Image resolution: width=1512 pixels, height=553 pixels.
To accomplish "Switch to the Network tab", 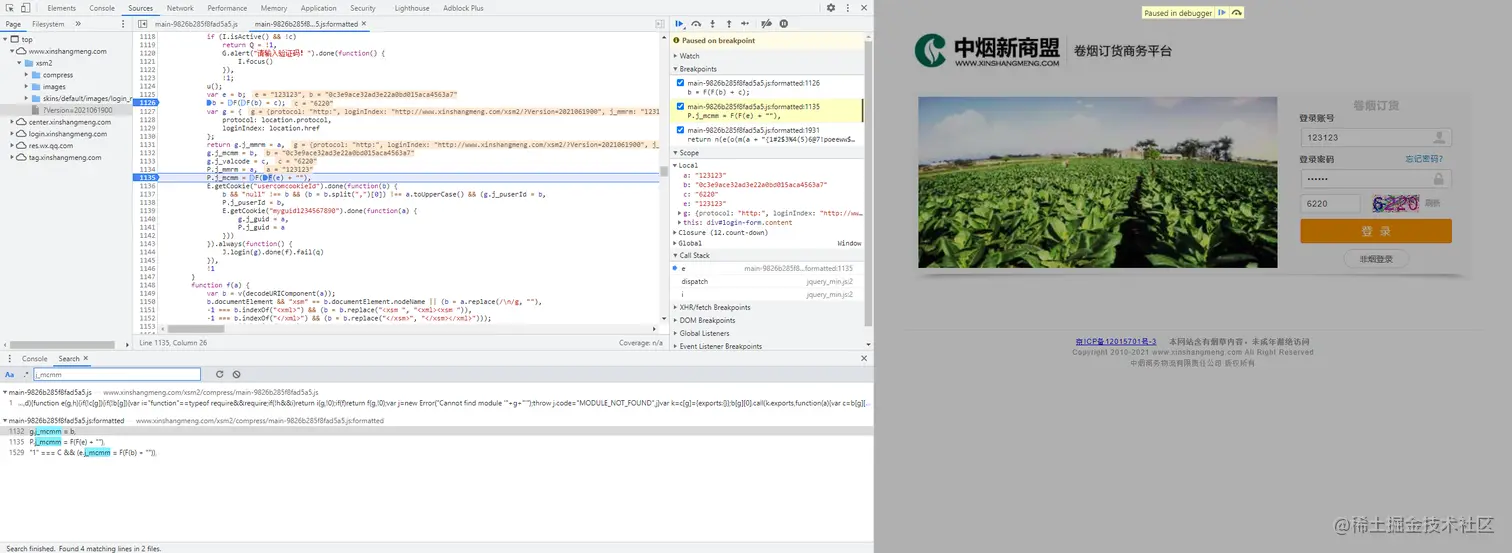I will pyautogui.click(x=180, y=8).
